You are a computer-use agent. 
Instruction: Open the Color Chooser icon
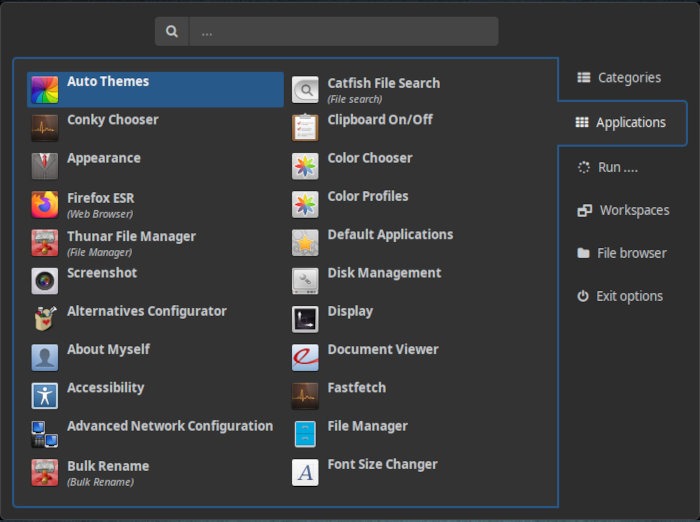tap(305, 166)
